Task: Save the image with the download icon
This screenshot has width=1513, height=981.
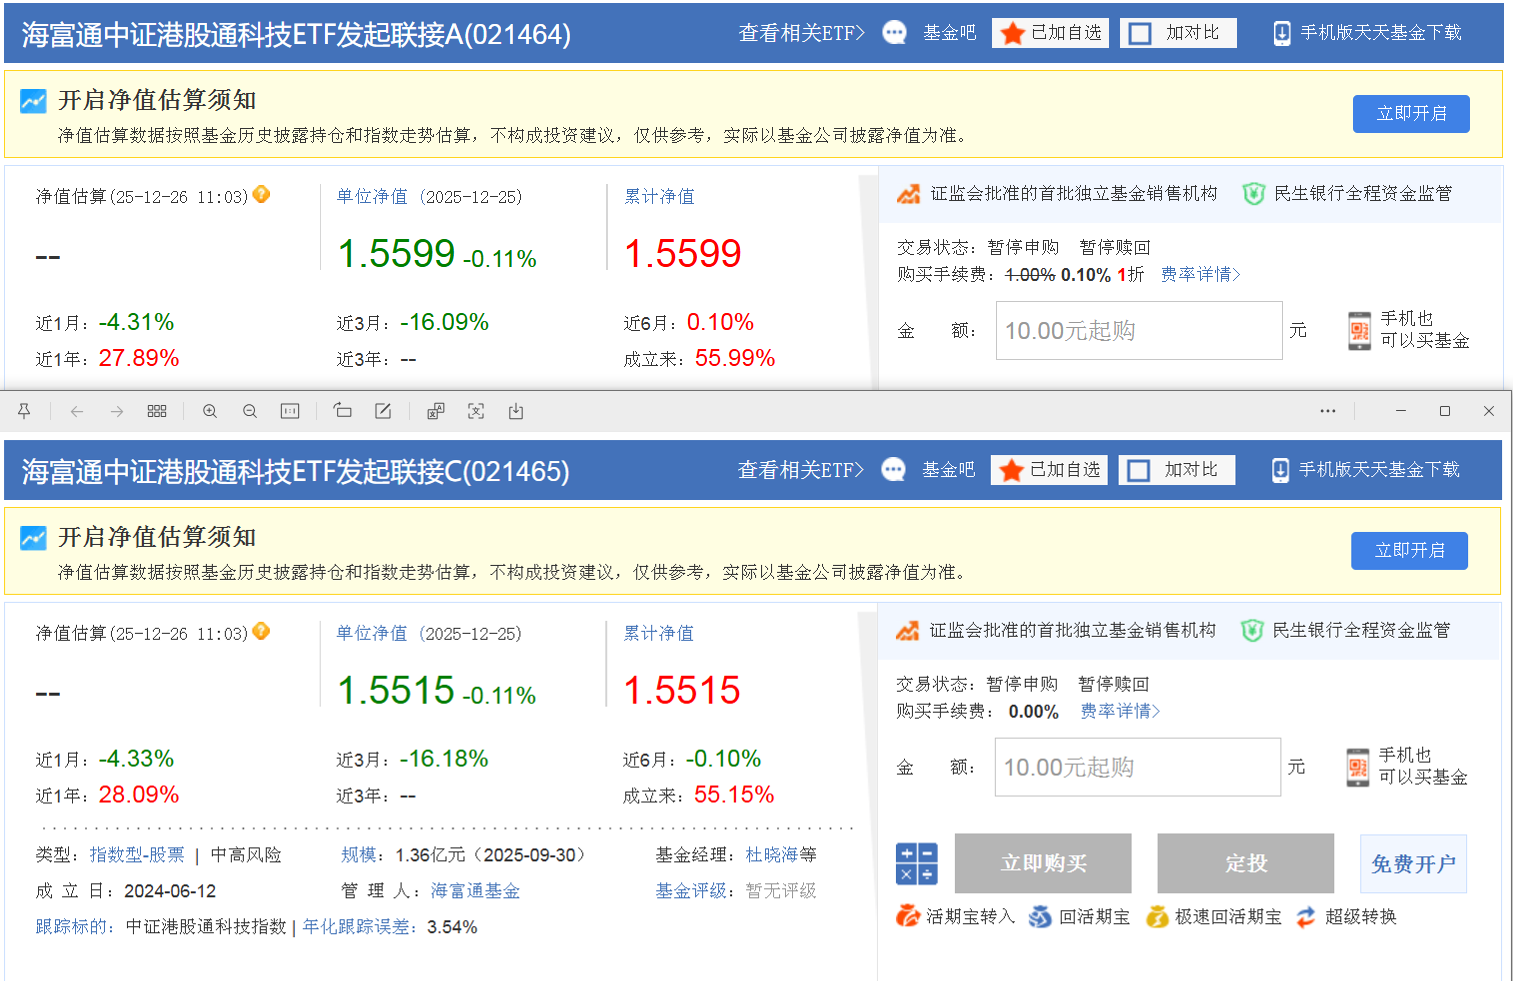Action: tap(516, 411)
